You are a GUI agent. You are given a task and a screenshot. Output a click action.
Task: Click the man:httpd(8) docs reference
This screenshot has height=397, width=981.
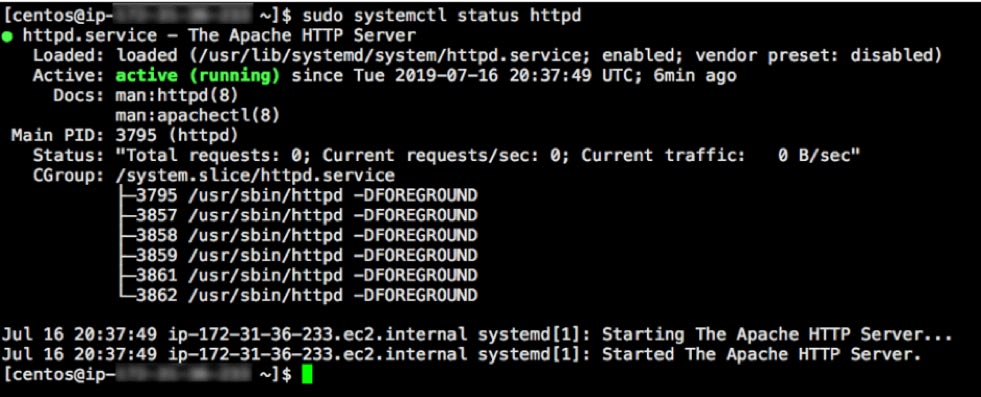click(x=177, y=96)
